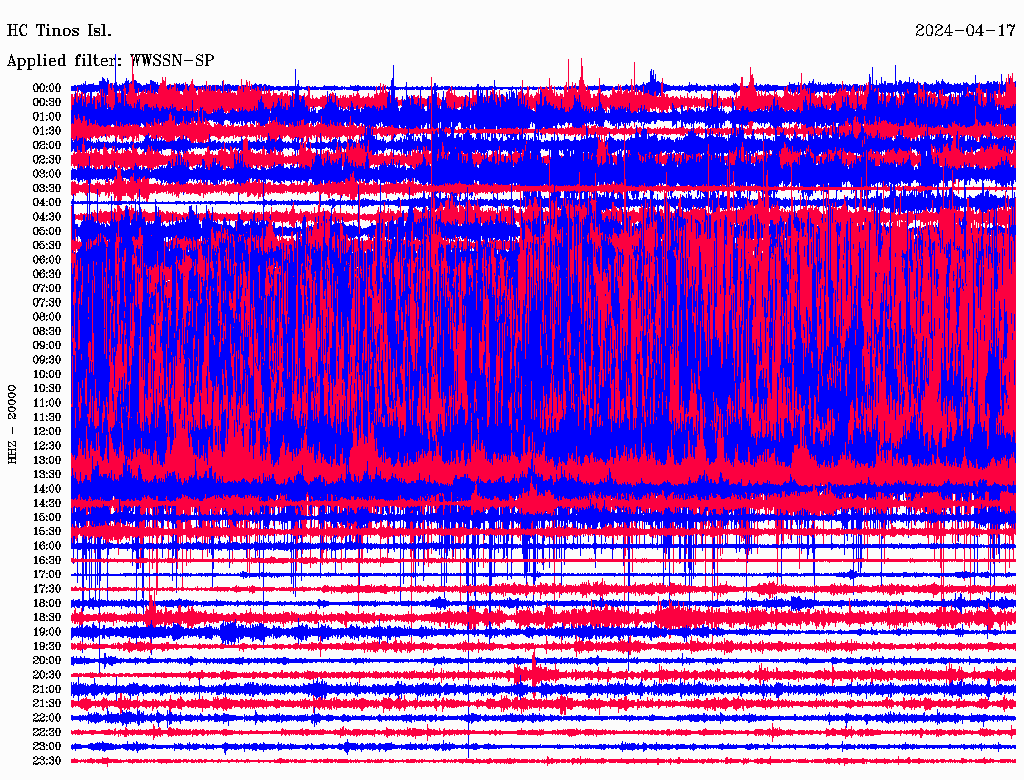Select the 19:00 time label
This screenshot has width=1024, height=780.
[x=47, y=632]
